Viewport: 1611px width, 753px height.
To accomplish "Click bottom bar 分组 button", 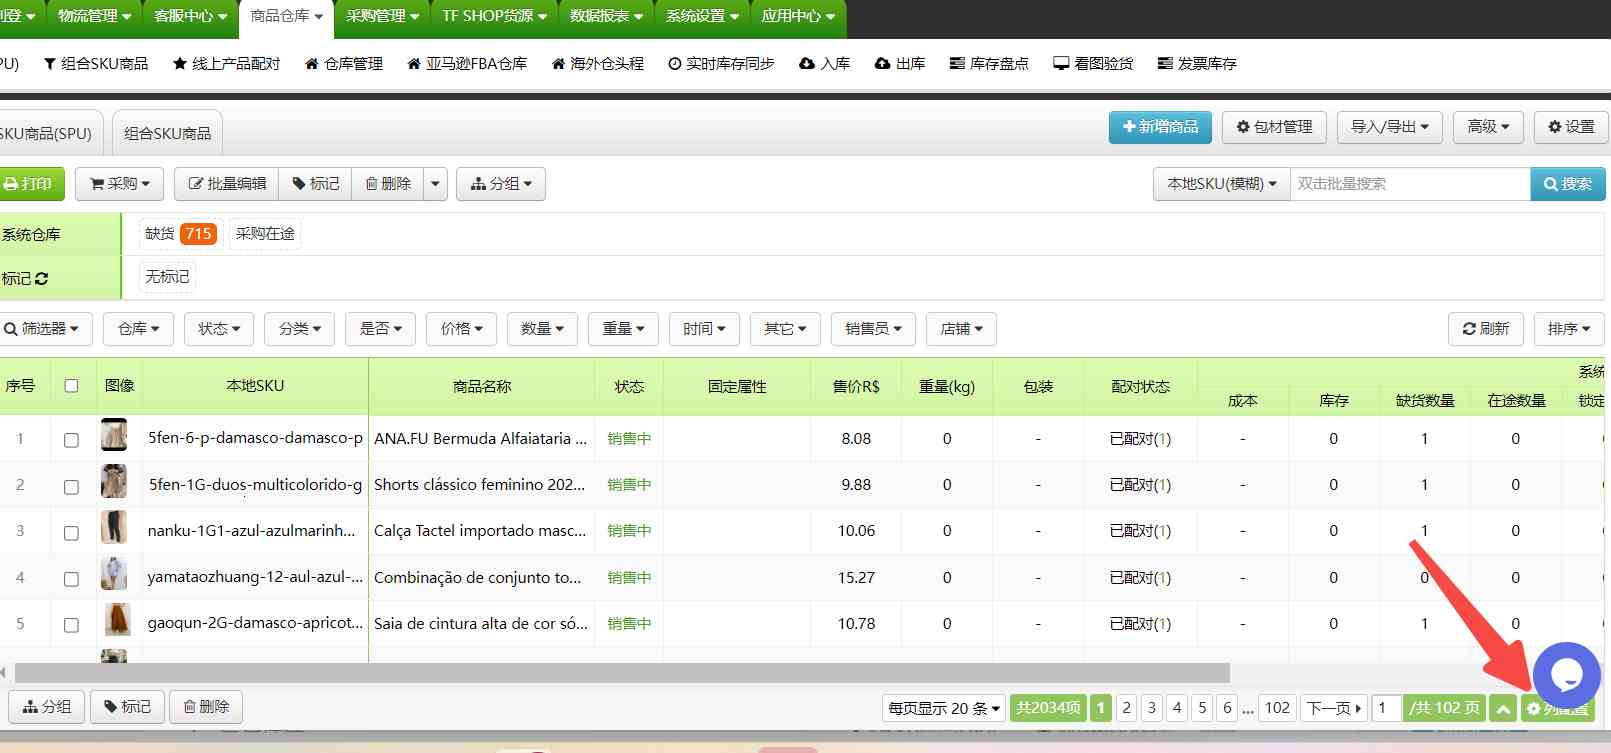I will click(46, 707).
